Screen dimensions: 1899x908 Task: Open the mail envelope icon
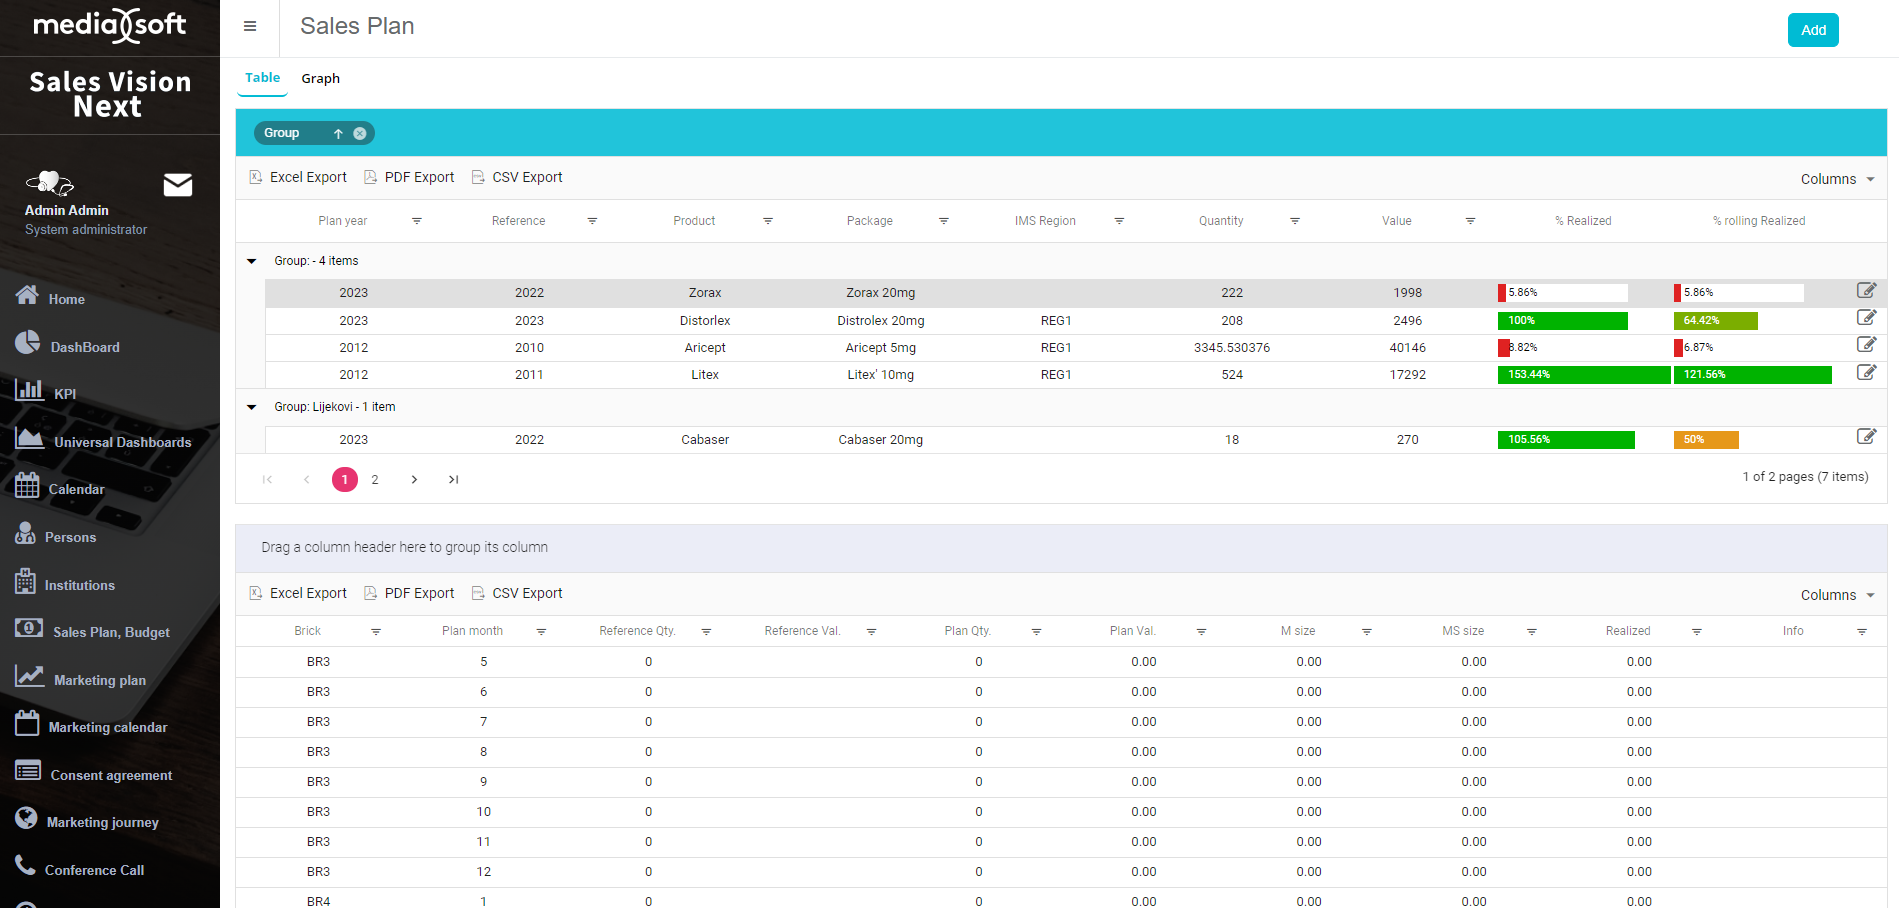(x=178, y=185)
